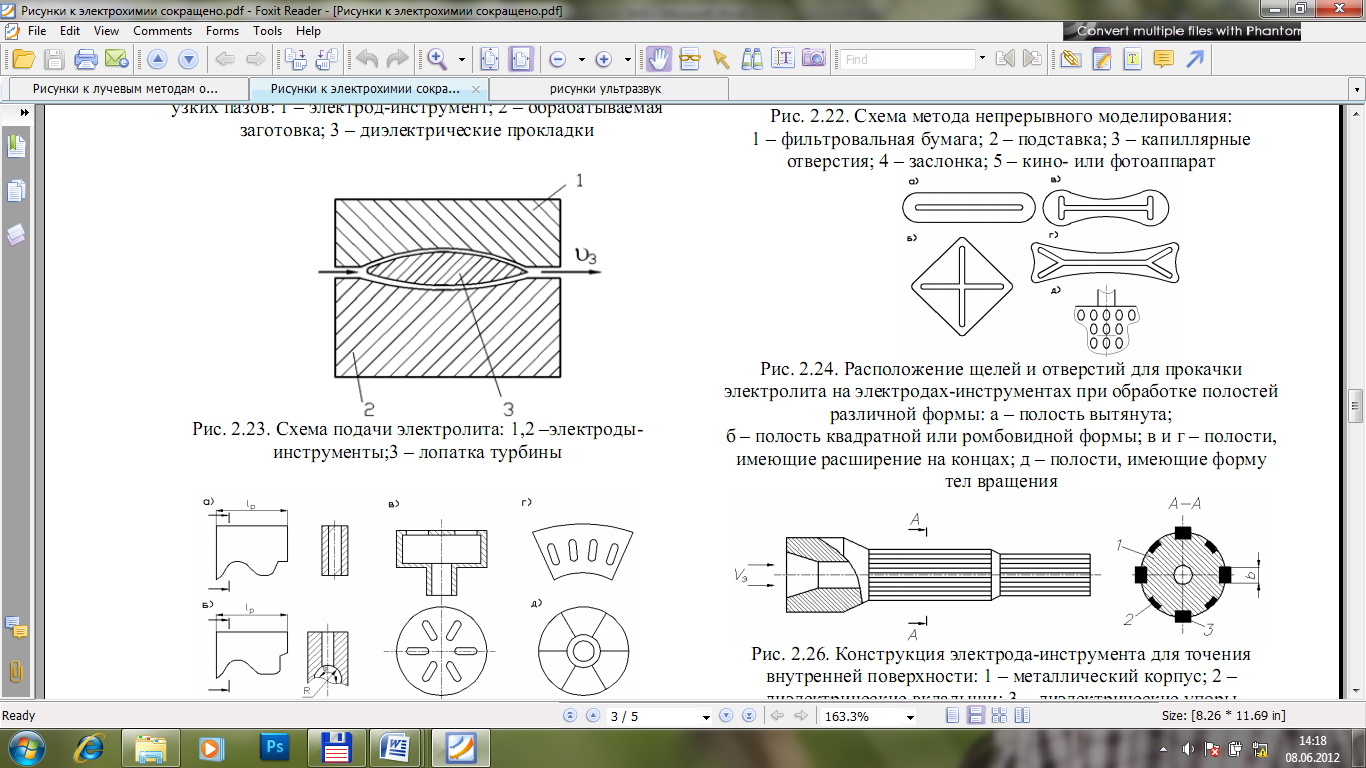This screenshot has width=1366, height=768.
Task: Click the Fit Page icon
Action: (490, 59)
